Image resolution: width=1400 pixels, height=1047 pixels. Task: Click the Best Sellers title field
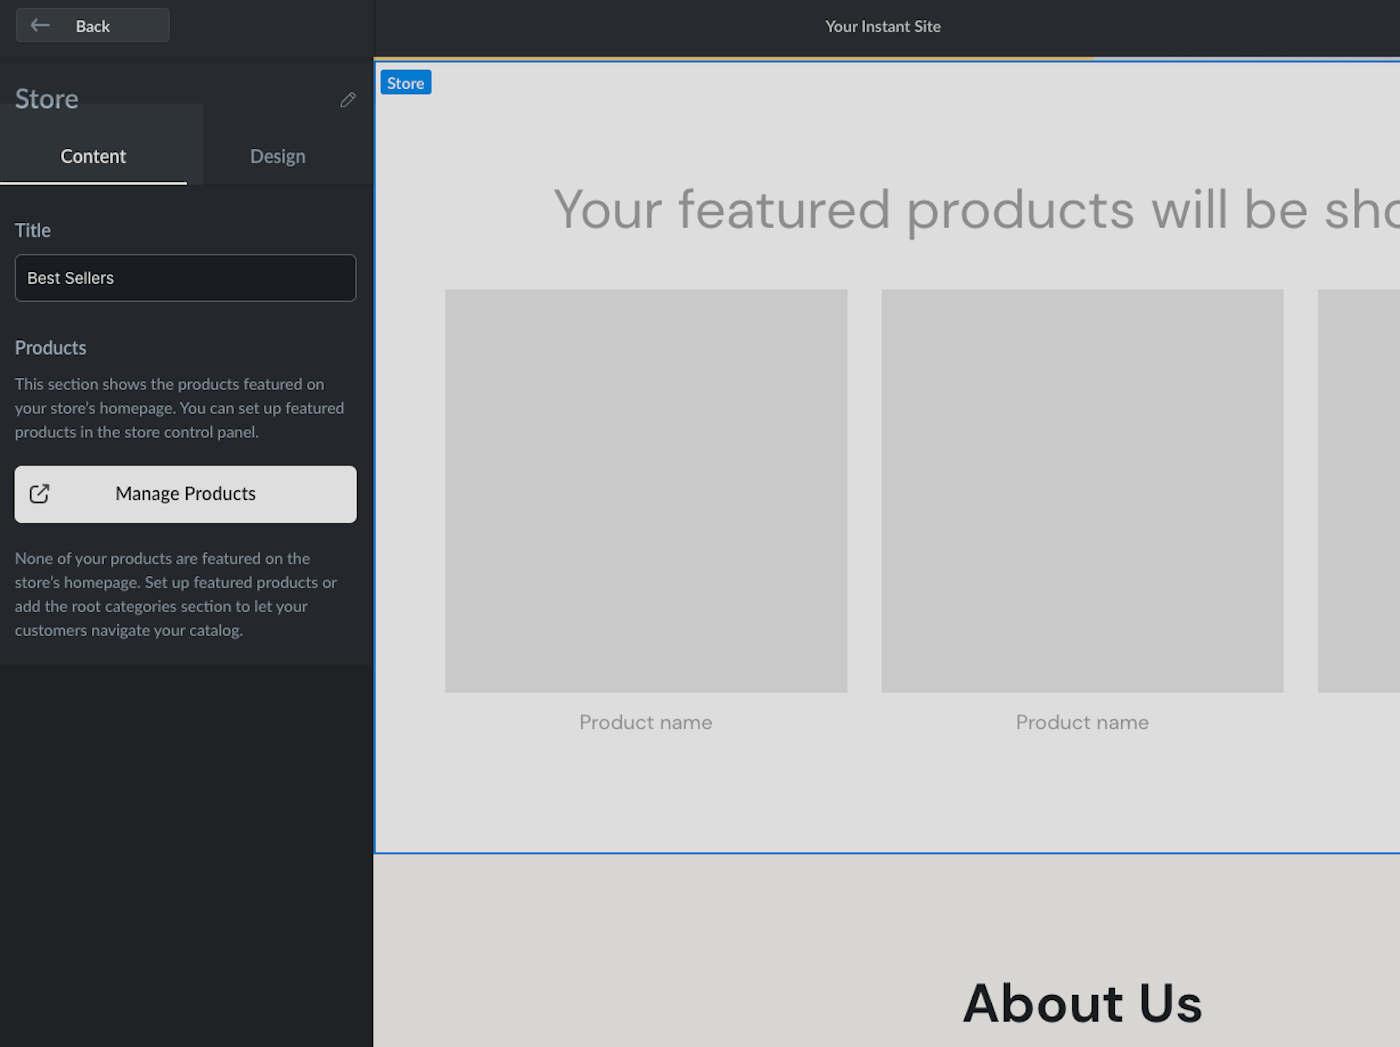pyautogui.click(x=185, y=278)
